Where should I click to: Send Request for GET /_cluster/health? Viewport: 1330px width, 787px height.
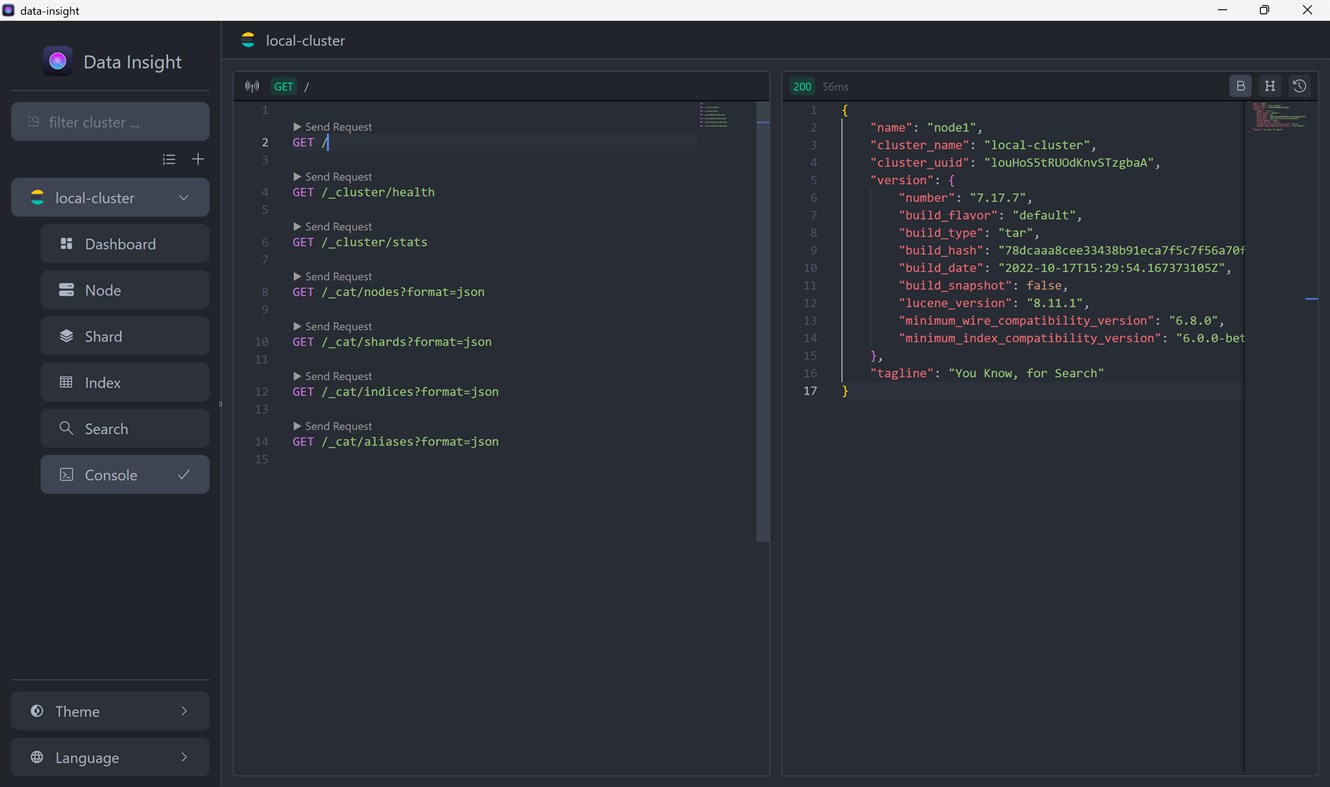[x=332, y=177]
